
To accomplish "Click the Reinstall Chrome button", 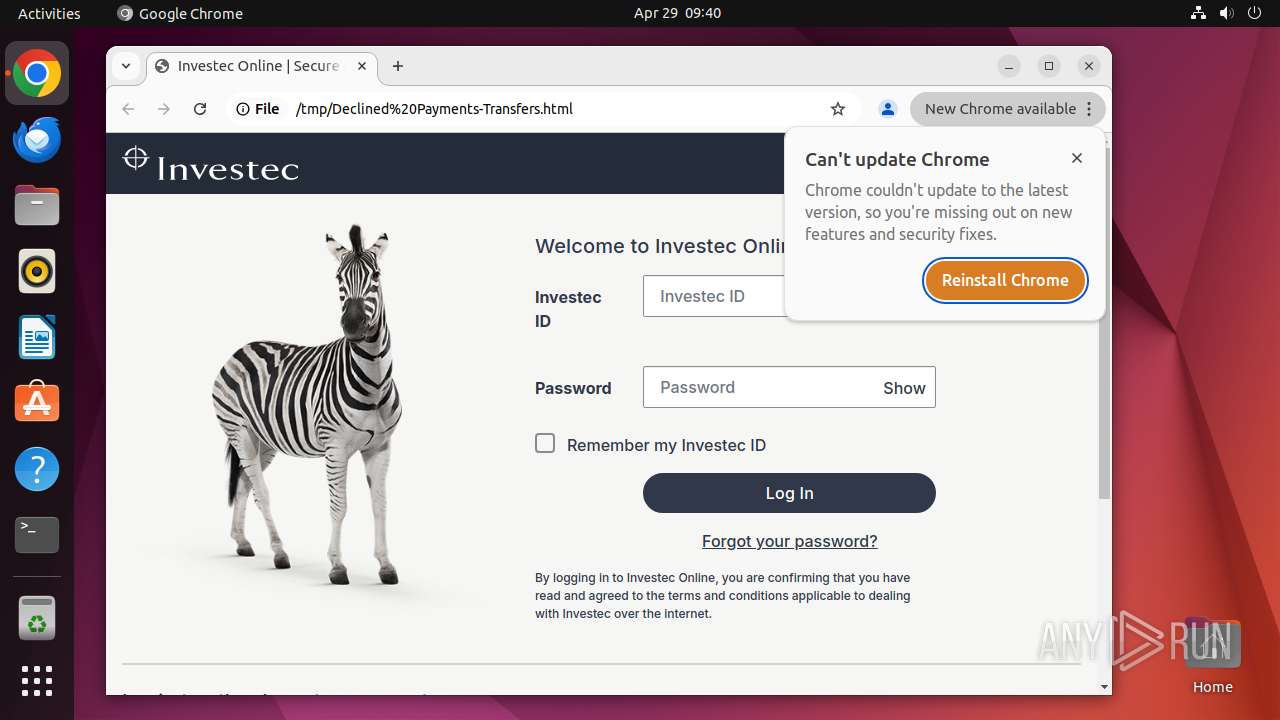I will (x=1005, y=280).
